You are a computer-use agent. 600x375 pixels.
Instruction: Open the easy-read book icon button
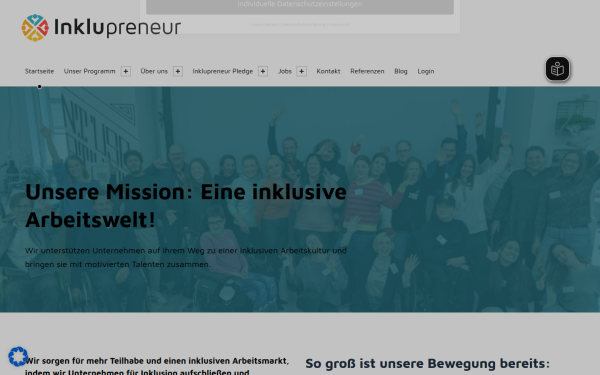[558, 69]
